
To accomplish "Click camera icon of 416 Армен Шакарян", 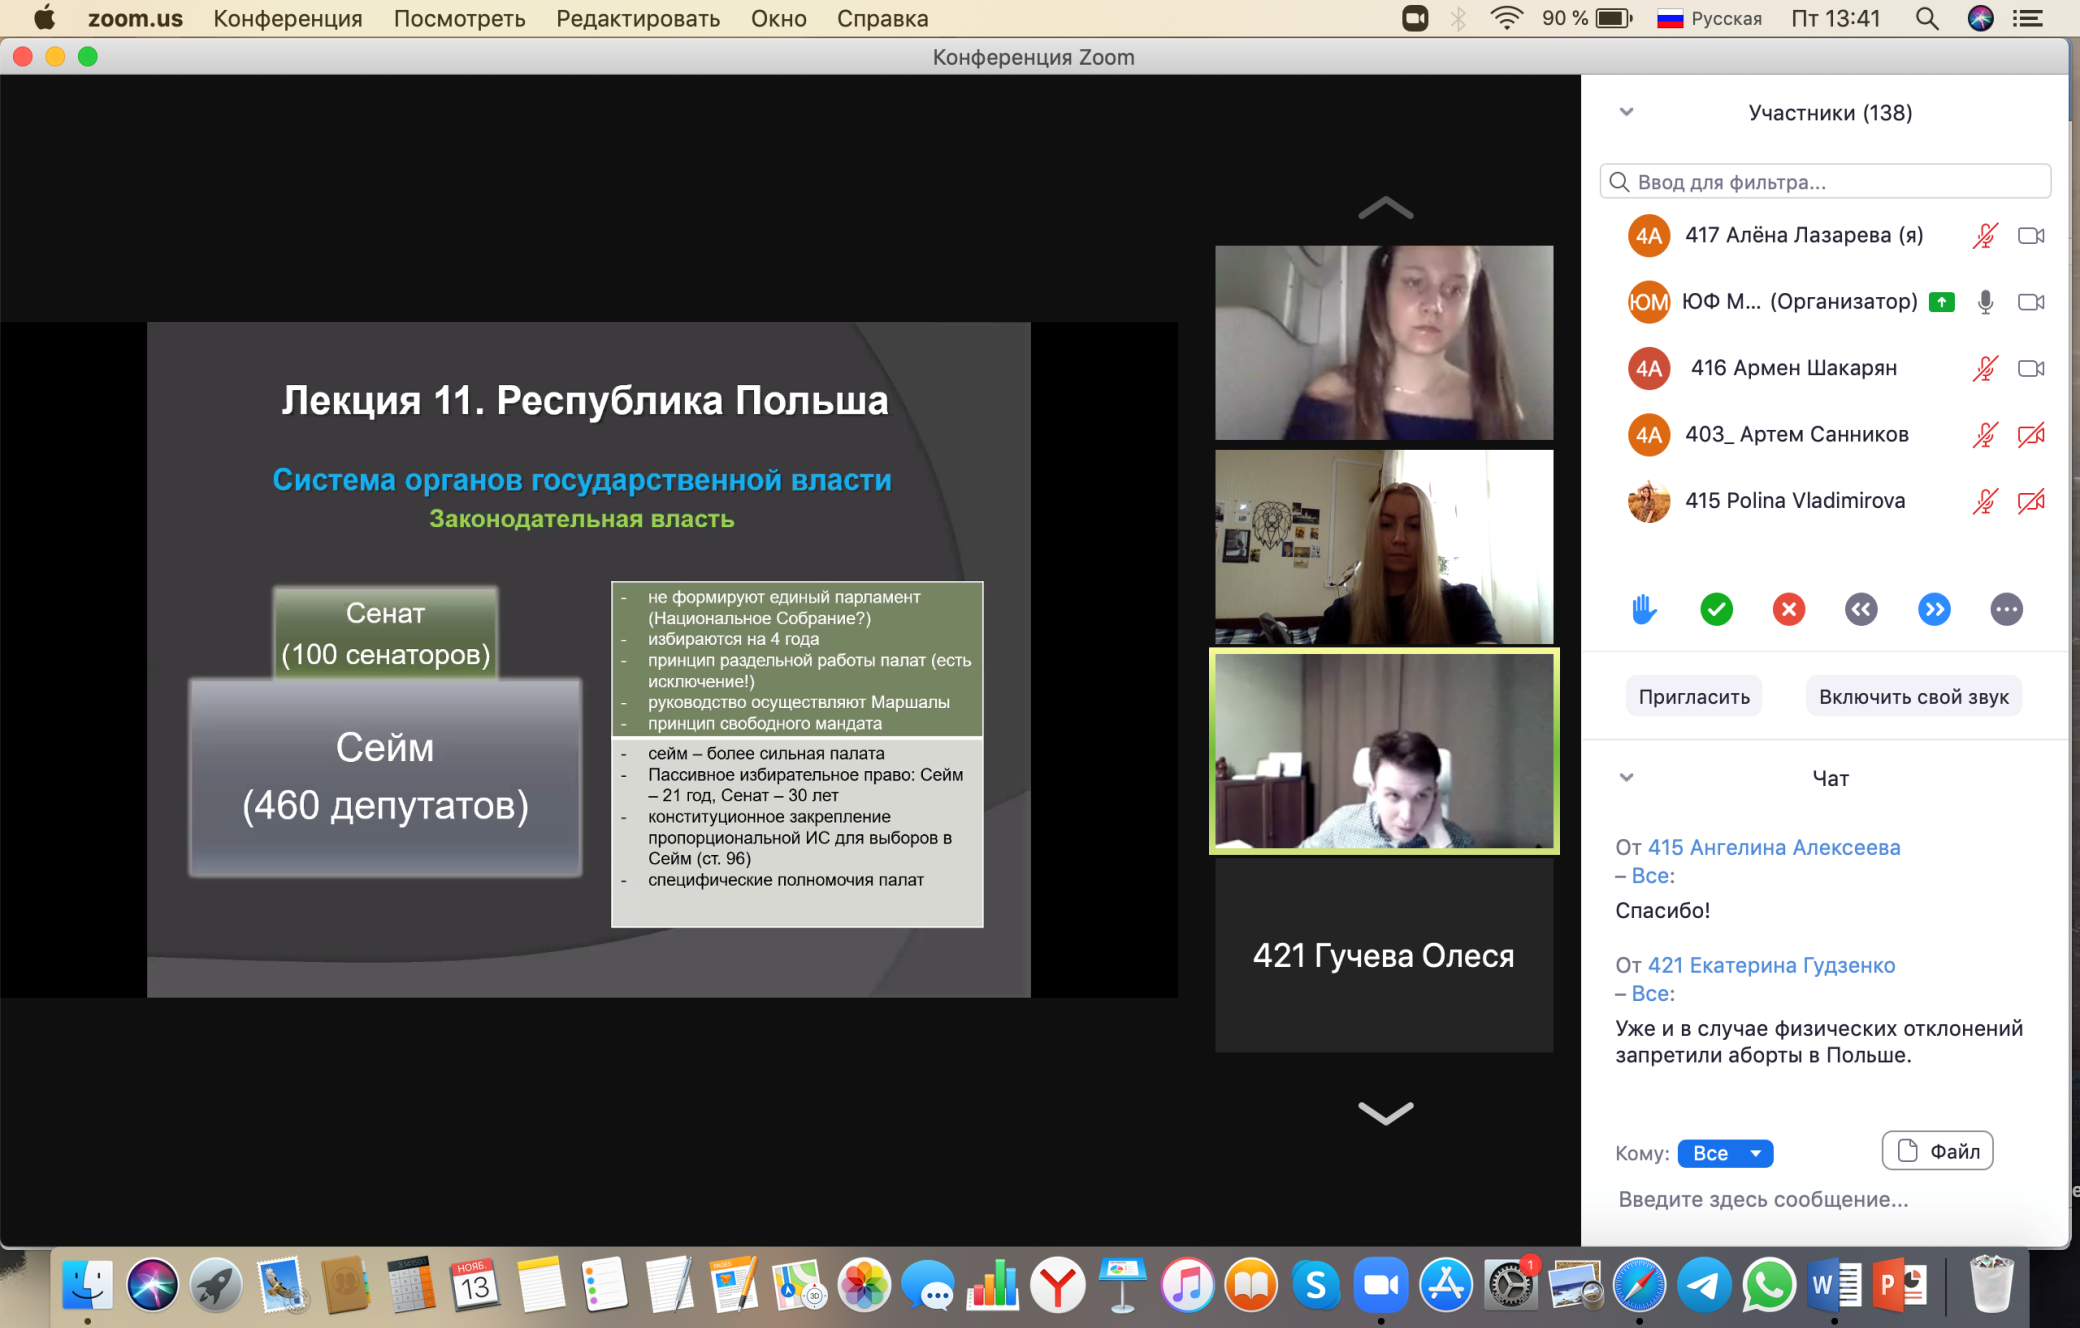I will pos(2031,368).
